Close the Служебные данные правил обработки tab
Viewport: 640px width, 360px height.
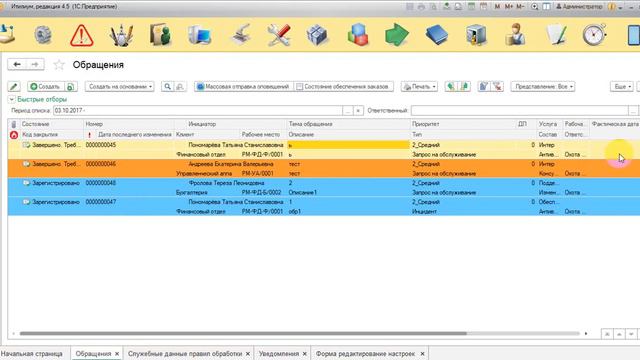(248, 354)
